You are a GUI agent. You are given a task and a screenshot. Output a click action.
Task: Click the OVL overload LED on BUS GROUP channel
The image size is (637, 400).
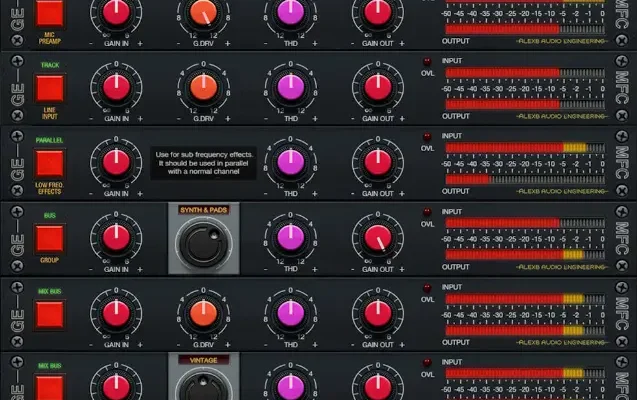(x=427, y=211)
